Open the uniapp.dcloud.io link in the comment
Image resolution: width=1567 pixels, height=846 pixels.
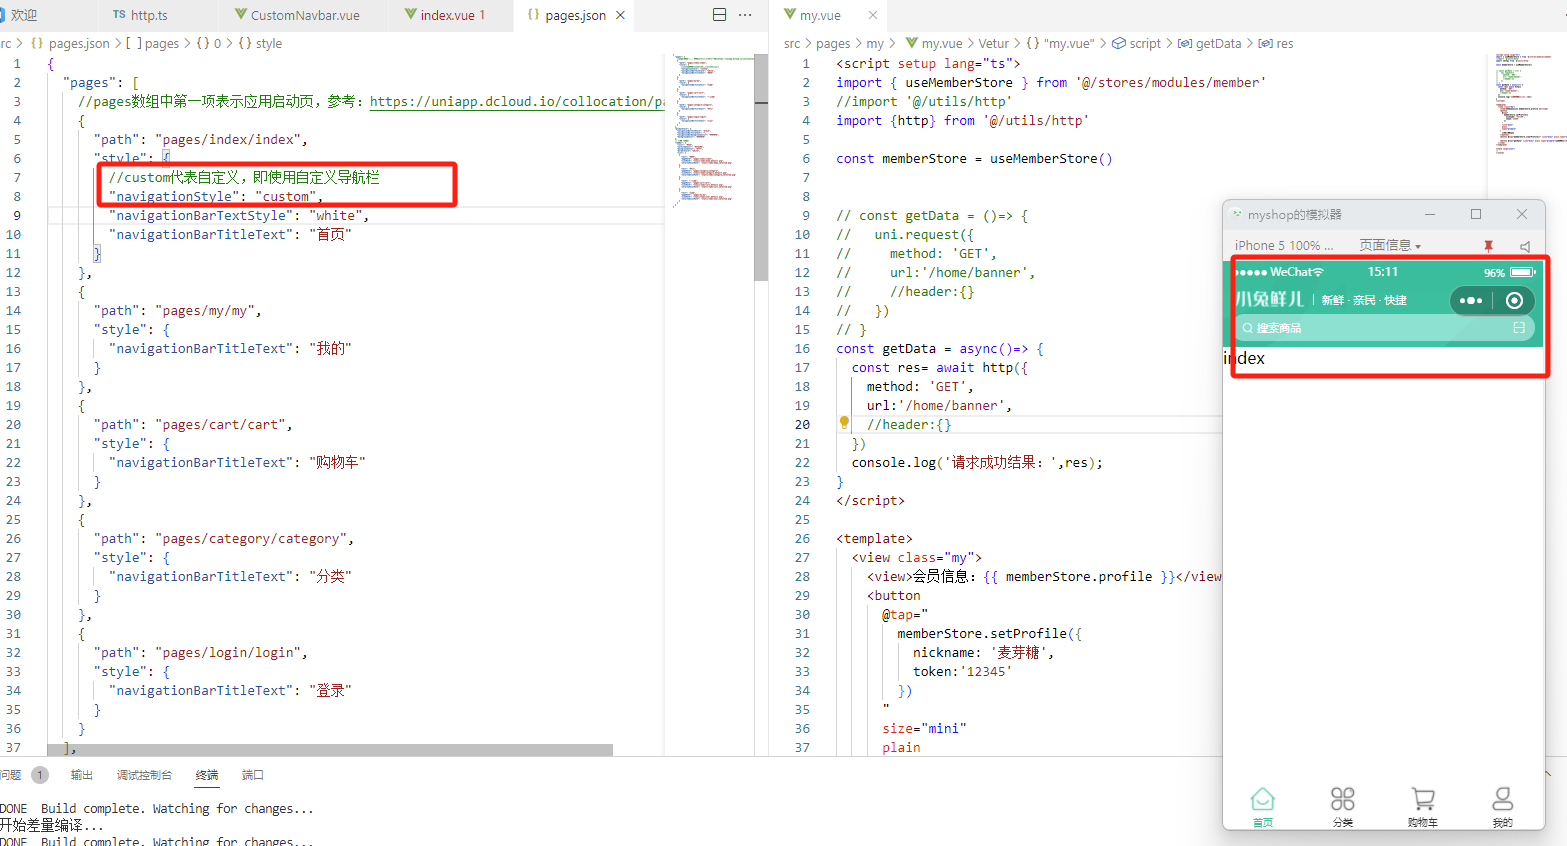pos(517,101)
